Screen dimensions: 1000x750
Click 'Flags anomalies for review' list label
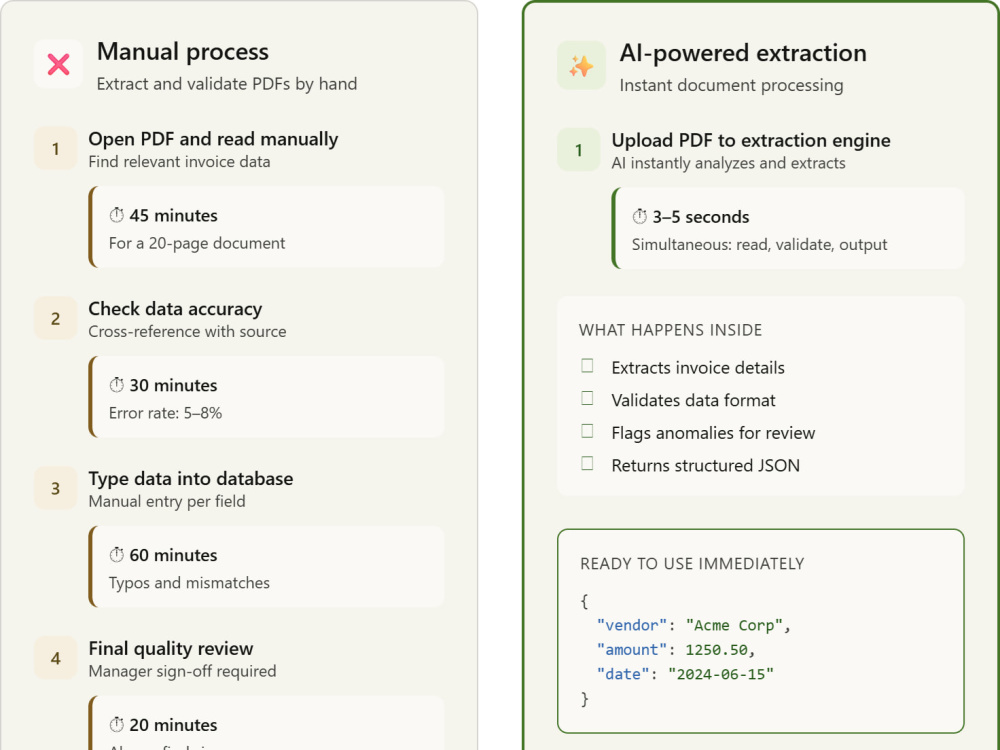[714, 432]
